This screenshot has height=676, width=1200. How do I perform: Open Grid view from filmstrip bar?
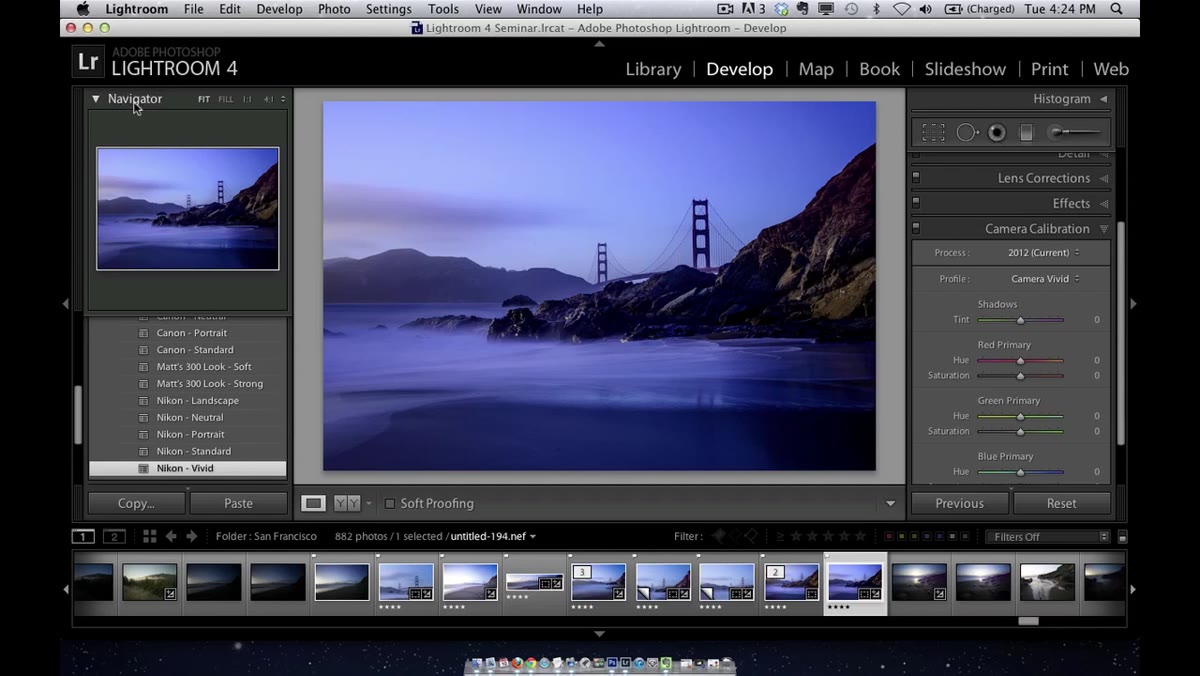(149, 536)
